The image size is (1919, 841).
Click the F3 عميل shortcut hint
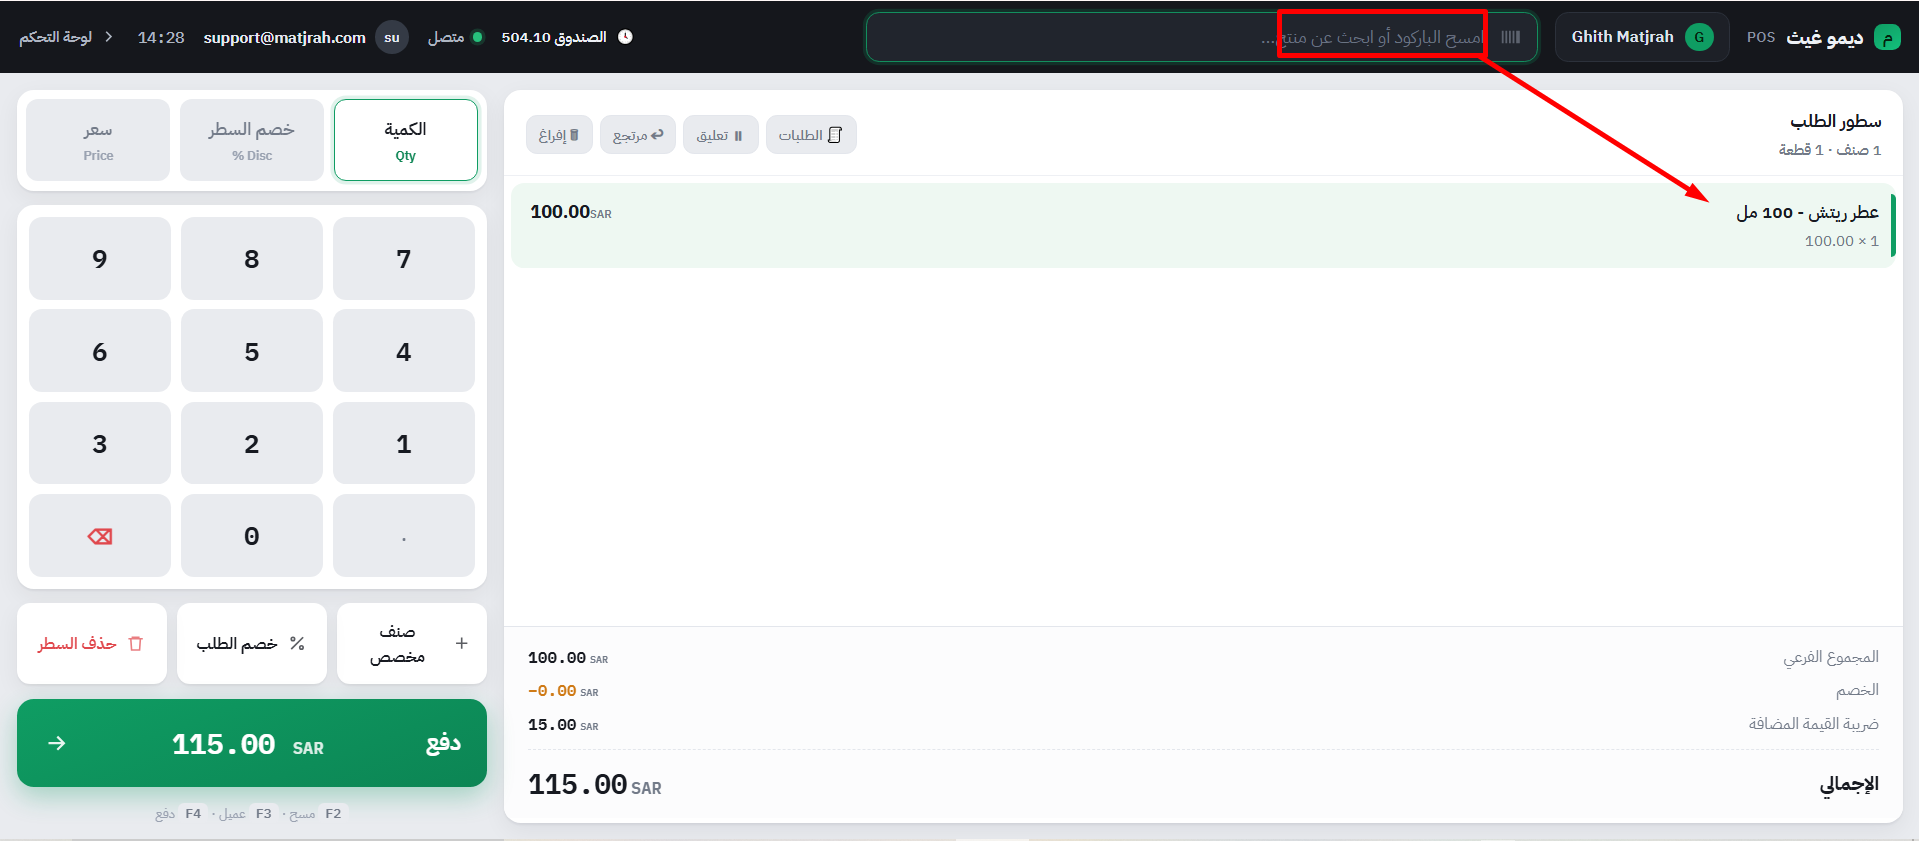[x=246, y=814]
